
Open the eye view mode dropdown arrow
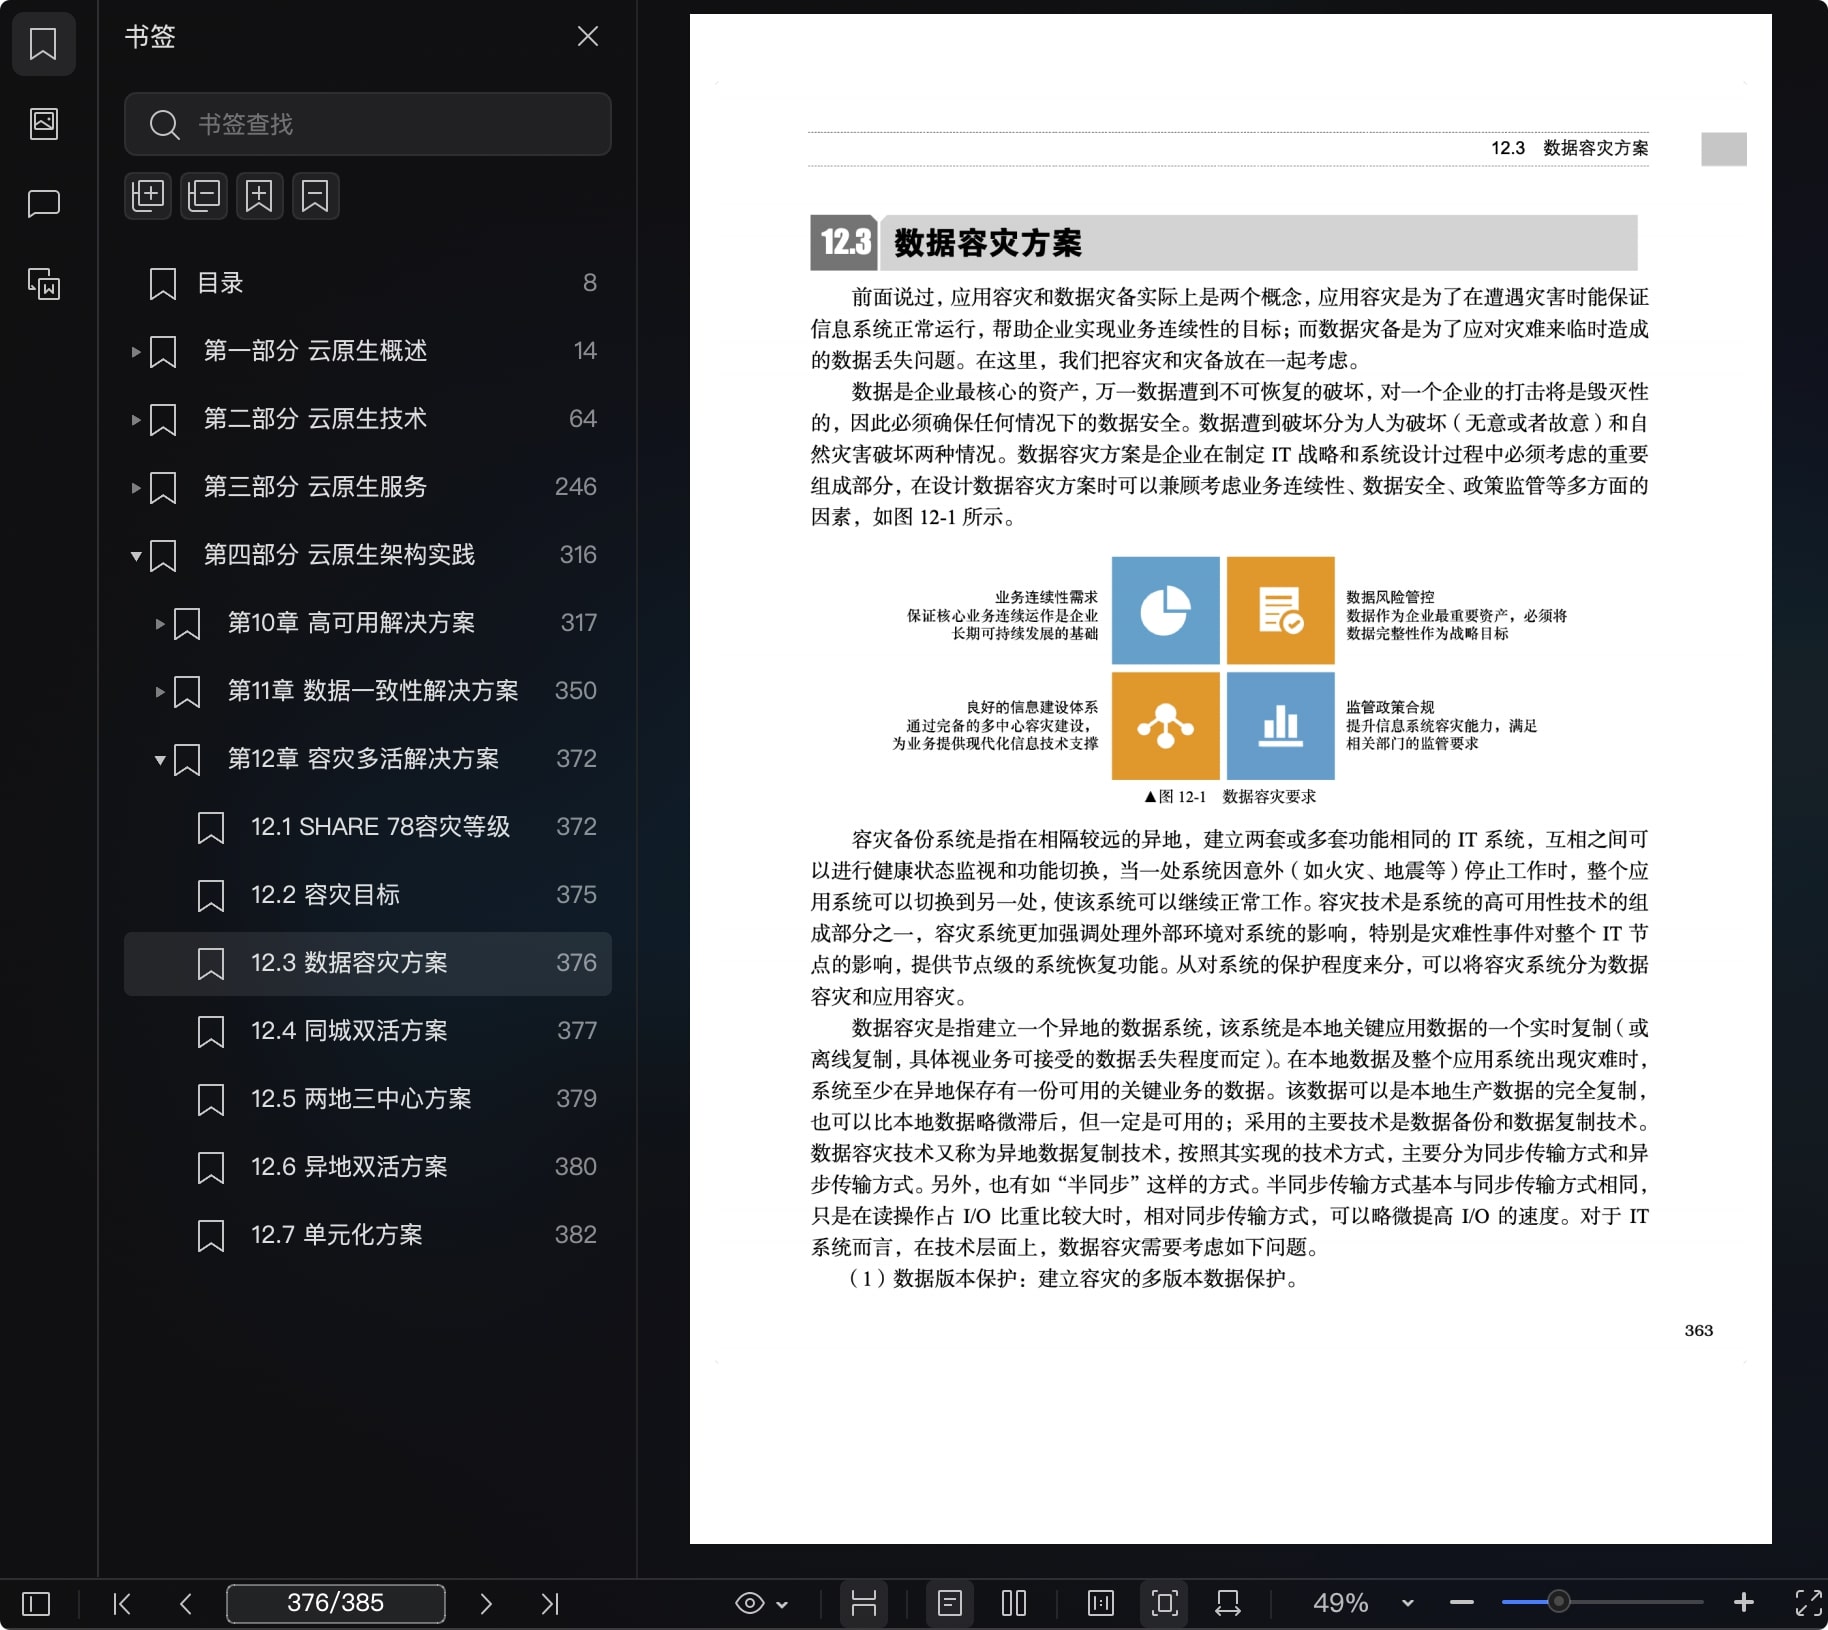[x=782, y=1605]
